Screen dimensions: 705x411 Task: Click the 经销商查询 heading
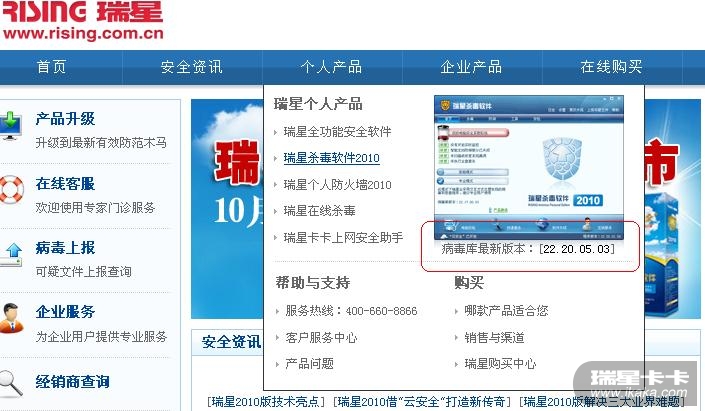tap(72, 382)
